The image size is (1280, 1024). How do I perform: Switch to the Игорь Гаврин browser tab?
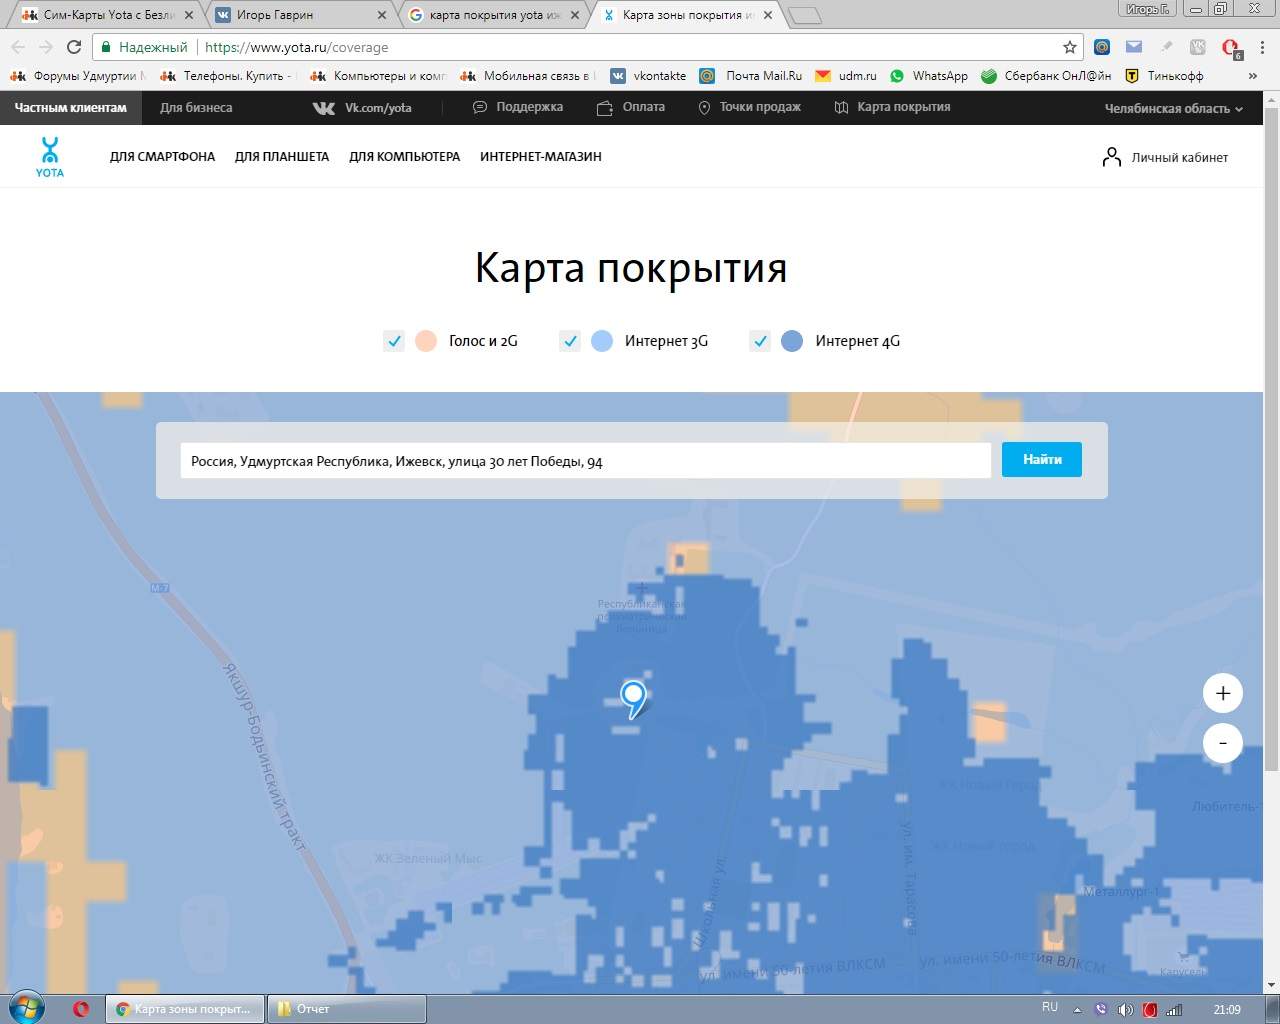(x=300, y=15)
